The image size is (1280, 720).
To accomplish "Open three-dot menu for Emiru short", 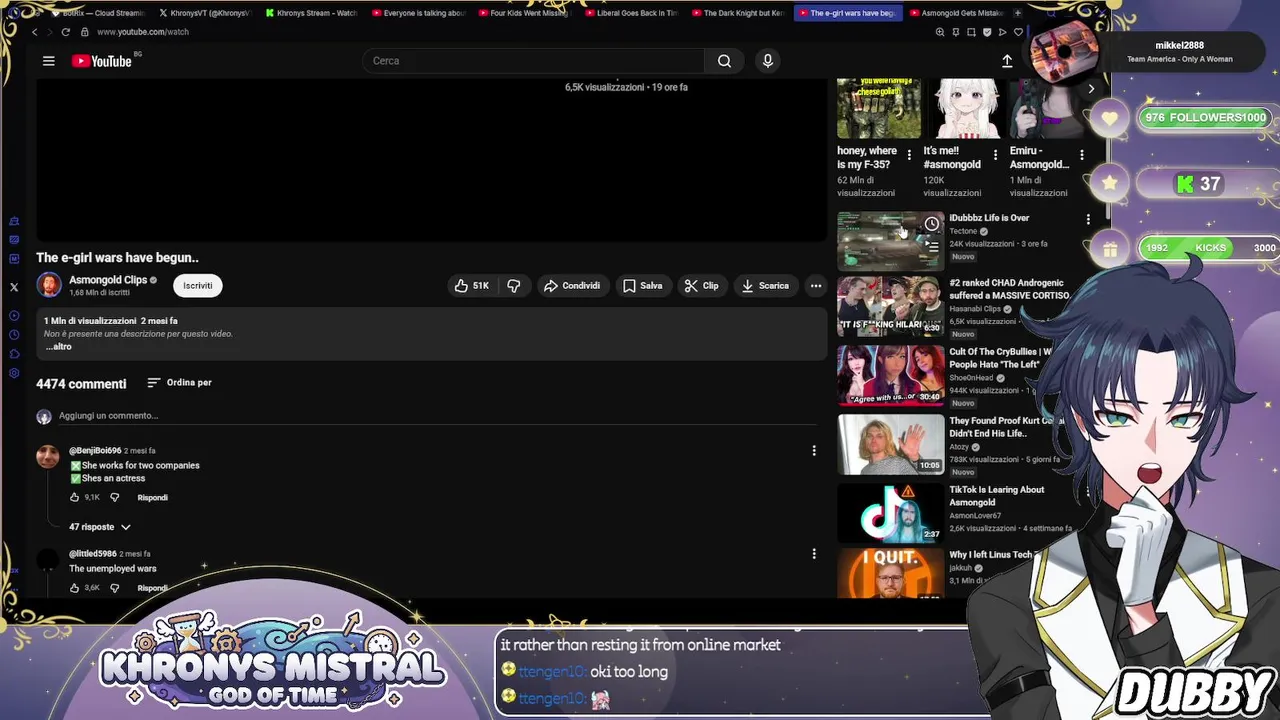I will [x=1081, y=155].
